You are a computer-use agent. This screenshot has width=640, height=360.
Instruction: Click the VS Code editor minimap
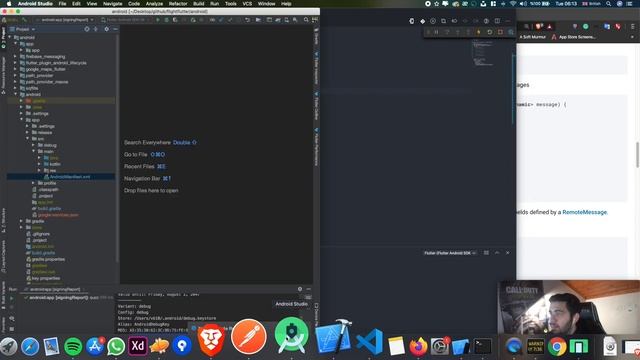click(484, 52)
